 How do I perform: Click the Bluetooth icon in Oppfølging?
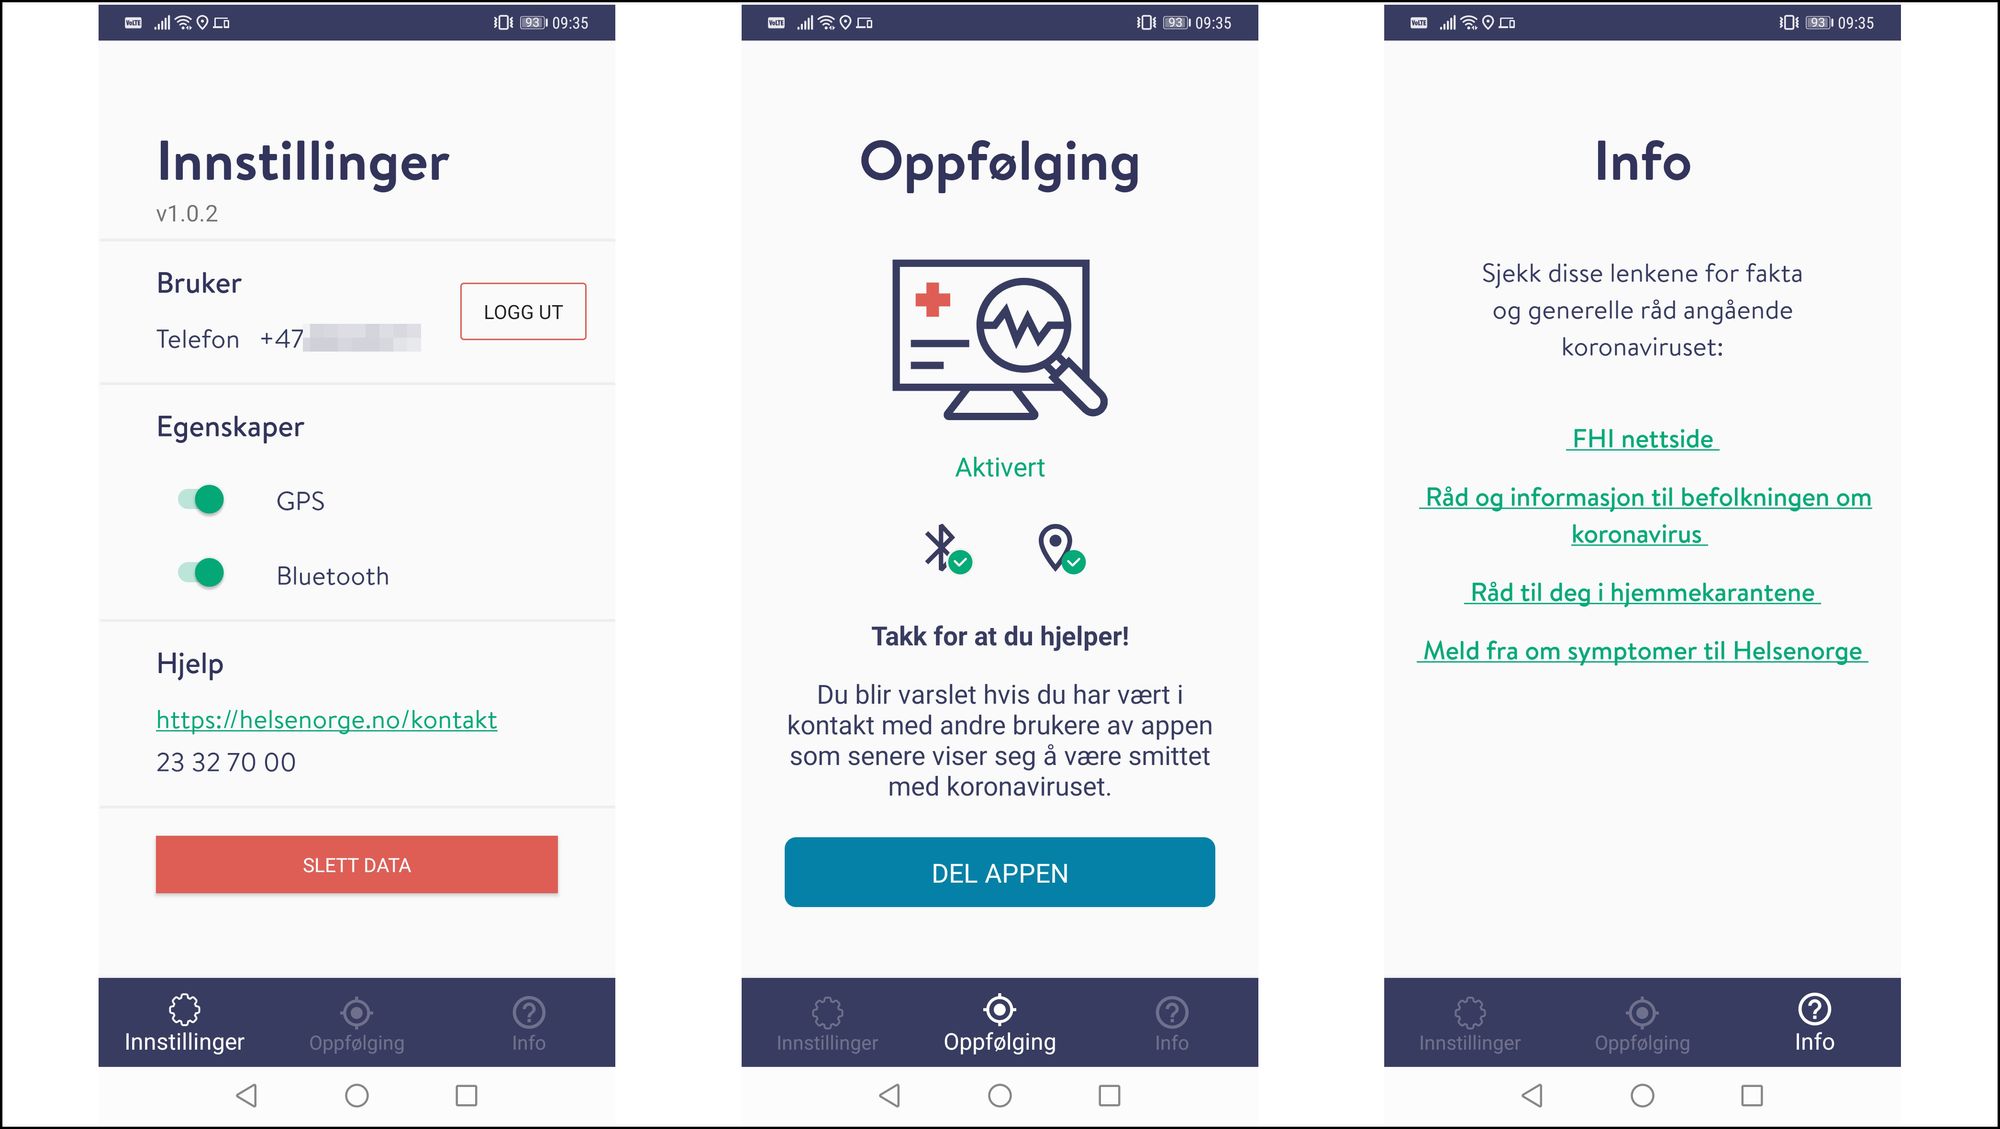[940, 549]
